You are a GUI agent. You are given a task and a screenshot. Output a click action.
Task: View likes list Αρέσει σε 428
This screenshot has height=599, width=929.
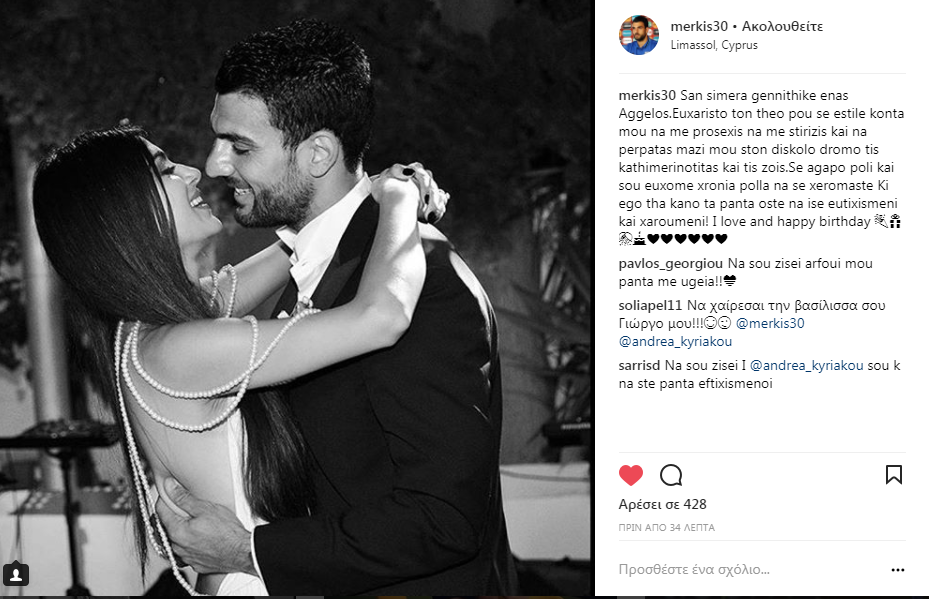click(x=662, y=504)
